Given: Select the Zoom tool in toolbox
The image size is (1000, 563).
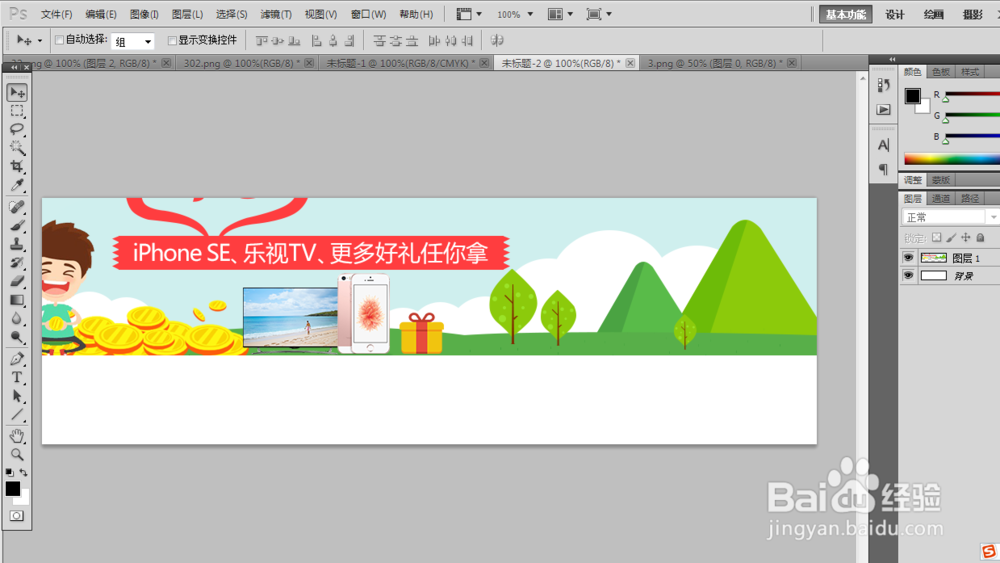Looking at the screenshot, I should pyautogui.click(x=17, y=455).
